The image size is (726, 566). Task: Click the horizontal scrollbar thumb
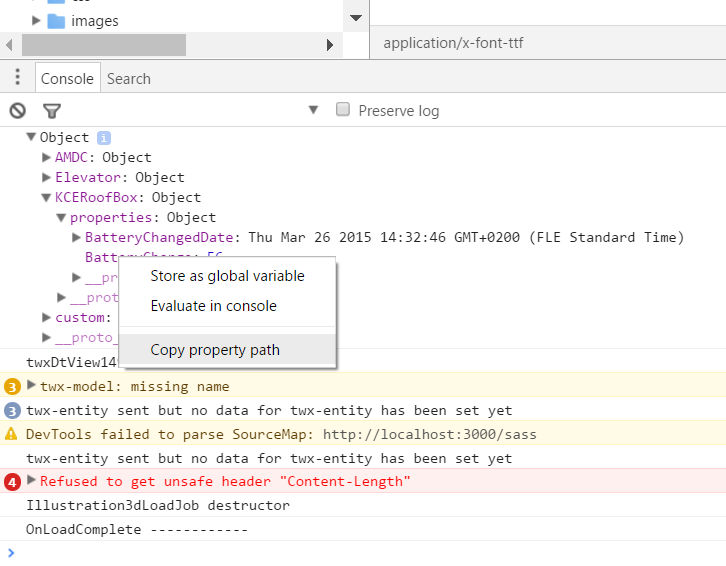click(x=104, y=45)
